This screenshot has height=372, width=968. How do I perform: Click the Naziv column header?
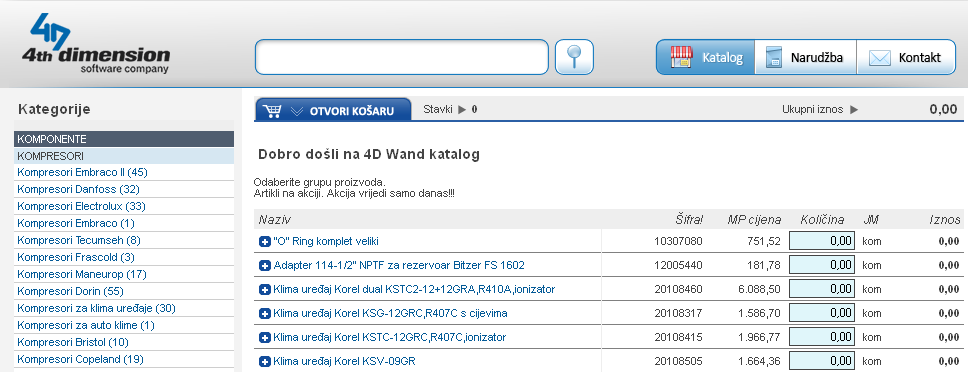(275, 220)
